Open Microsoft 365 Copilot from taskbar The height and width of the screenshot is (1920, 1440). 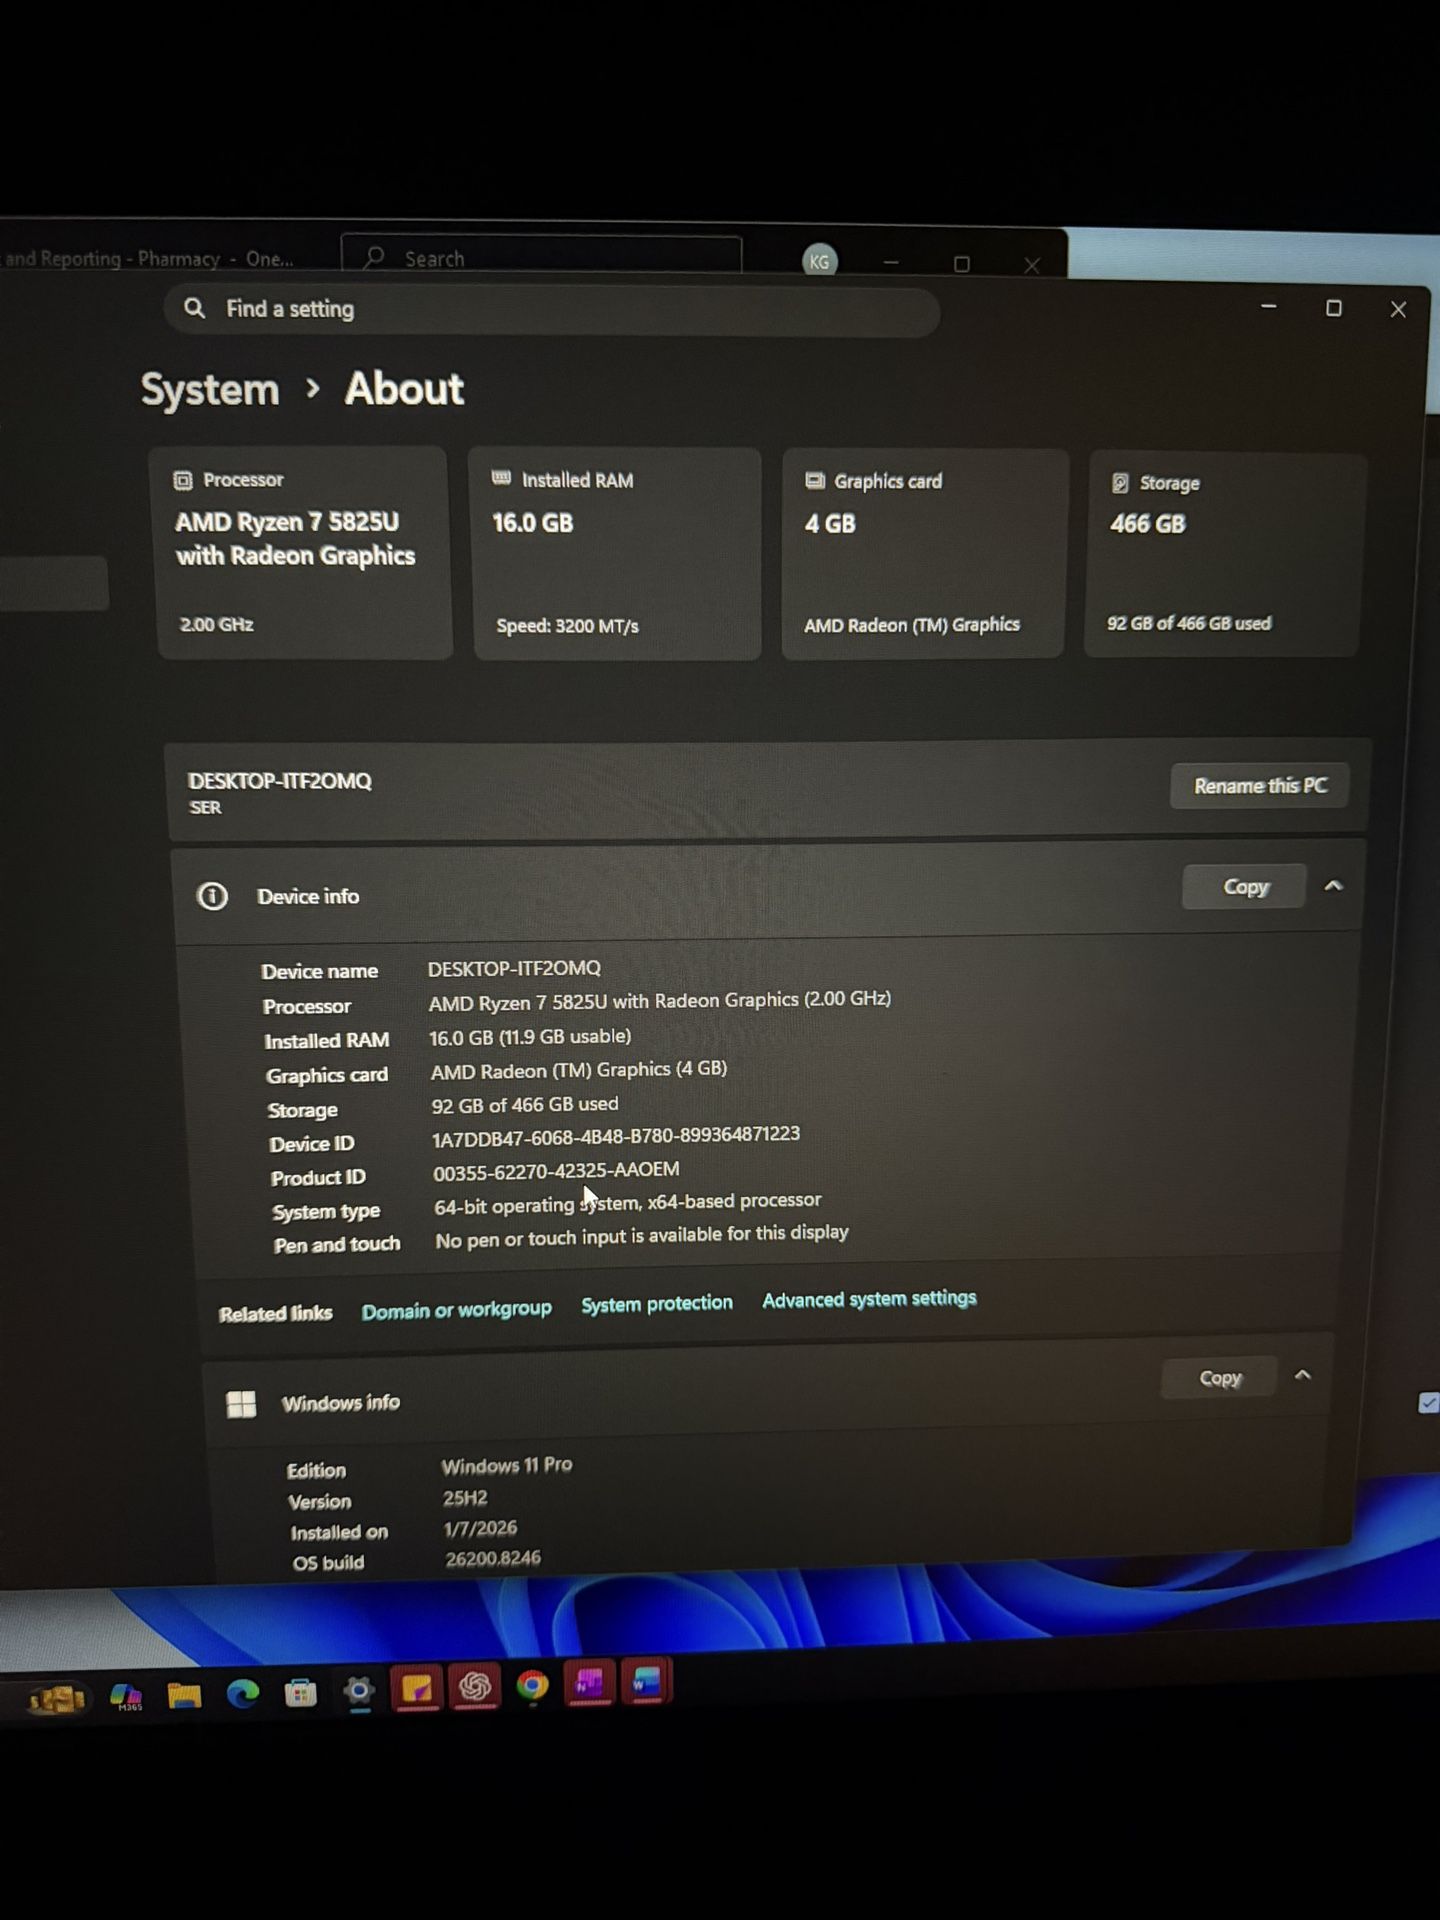pyautogui.click(x=126, y=1696)
